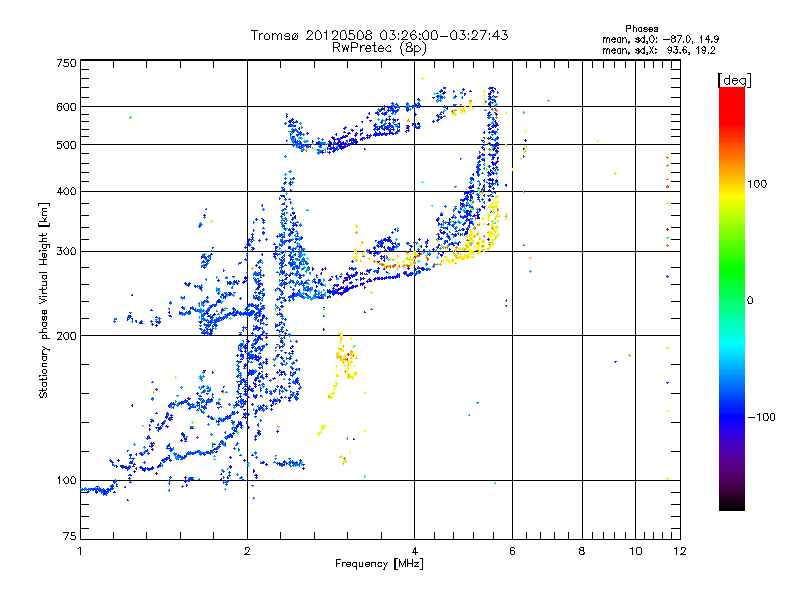Click the x-axis tick label "4"
This screenshot has height=600, width=800.
point(414,551)
